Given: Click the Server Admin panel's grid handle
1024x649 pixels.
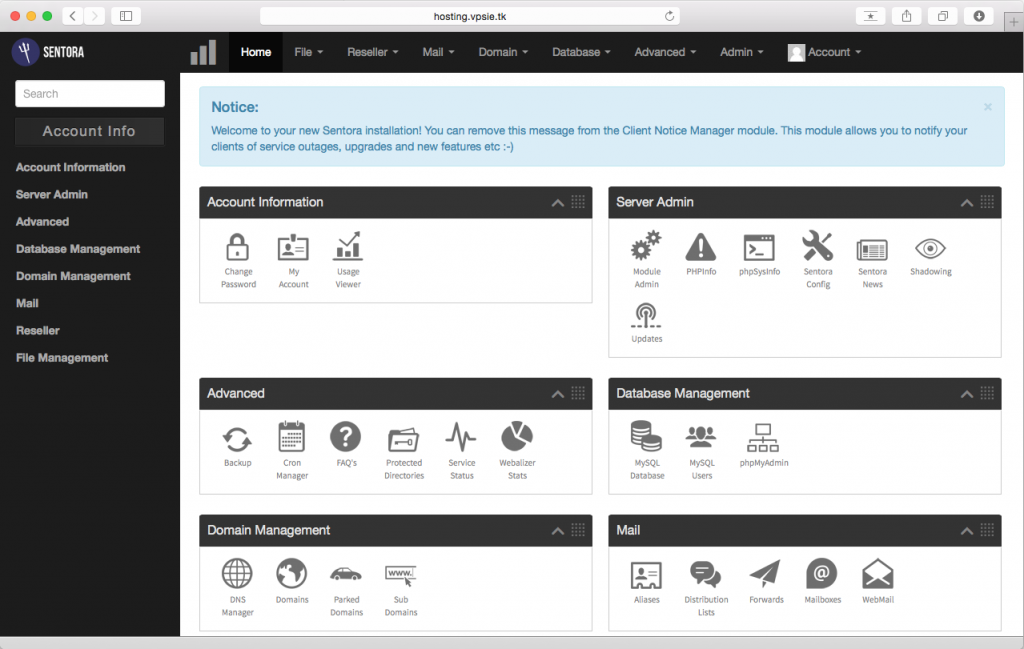Looking at the screenshot, I should click(x=987, y=202).
